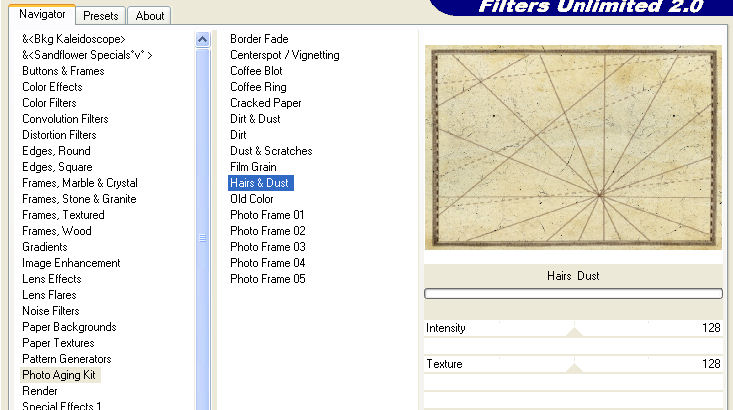733x410 pixels.
Task: Select the Color Effects category
Action: (52, 87)
